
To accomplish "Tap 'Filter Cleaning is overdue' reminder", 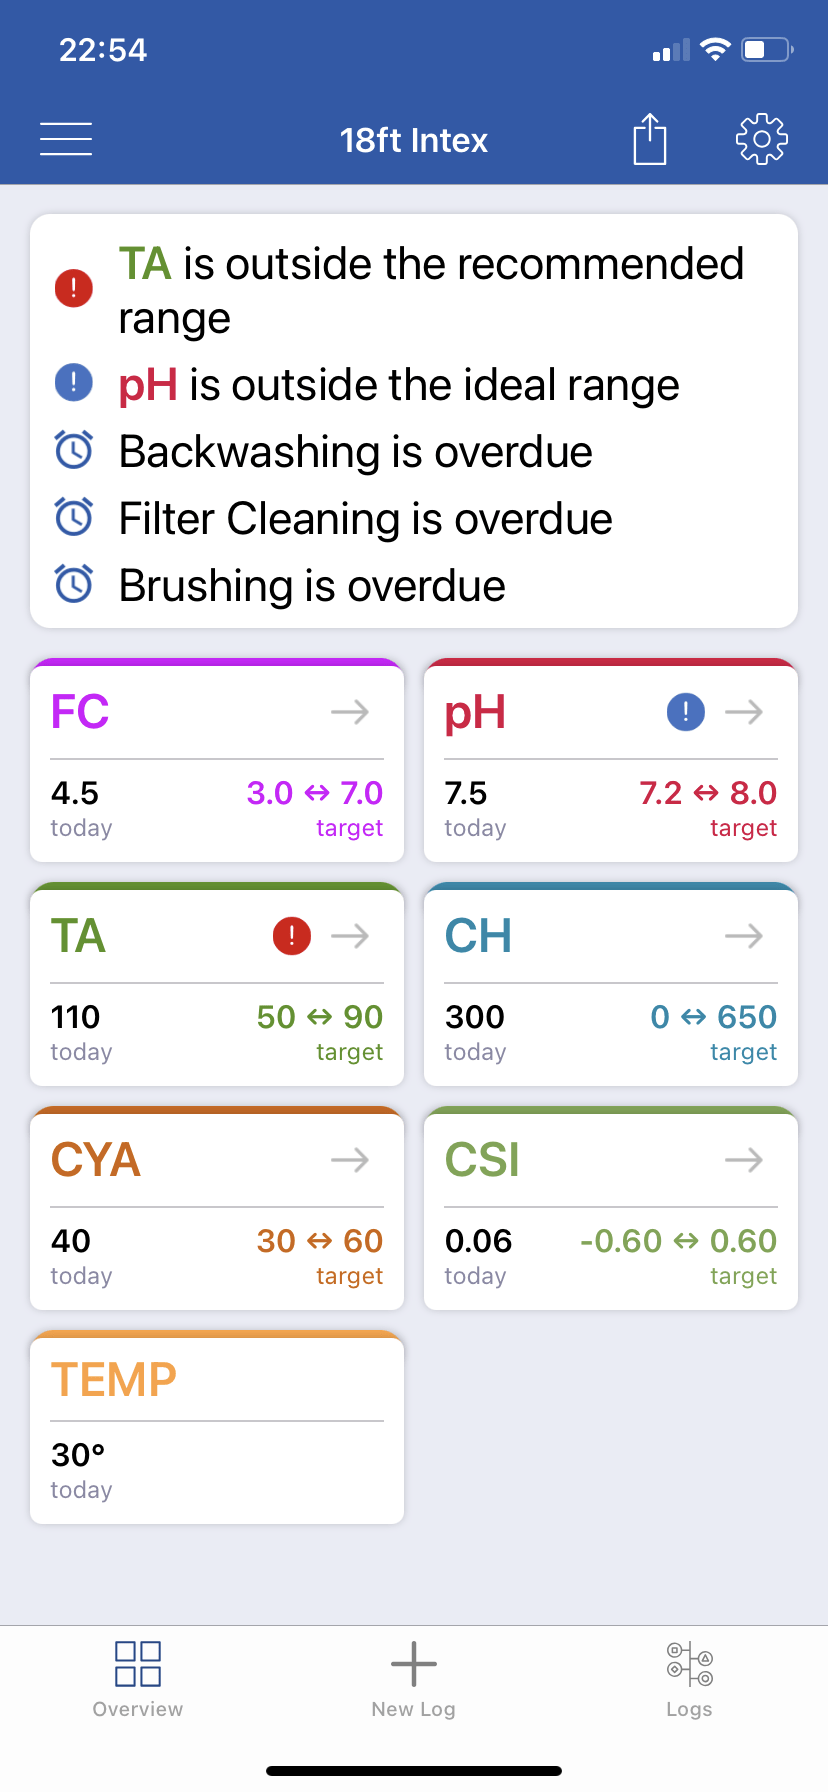I will click(x=366, y=519).
